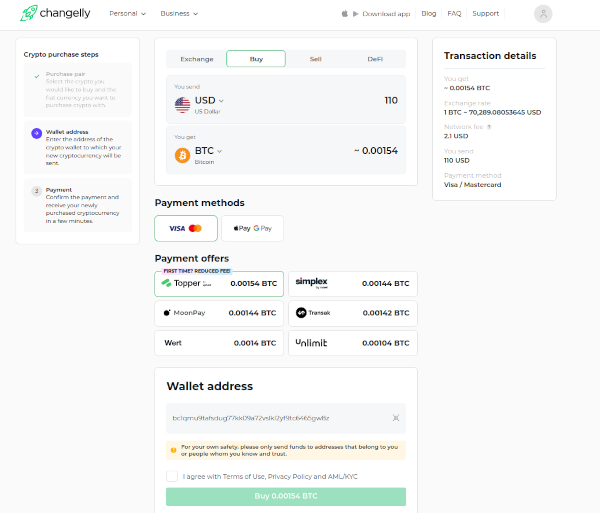Open the Support link

point(485,13)
